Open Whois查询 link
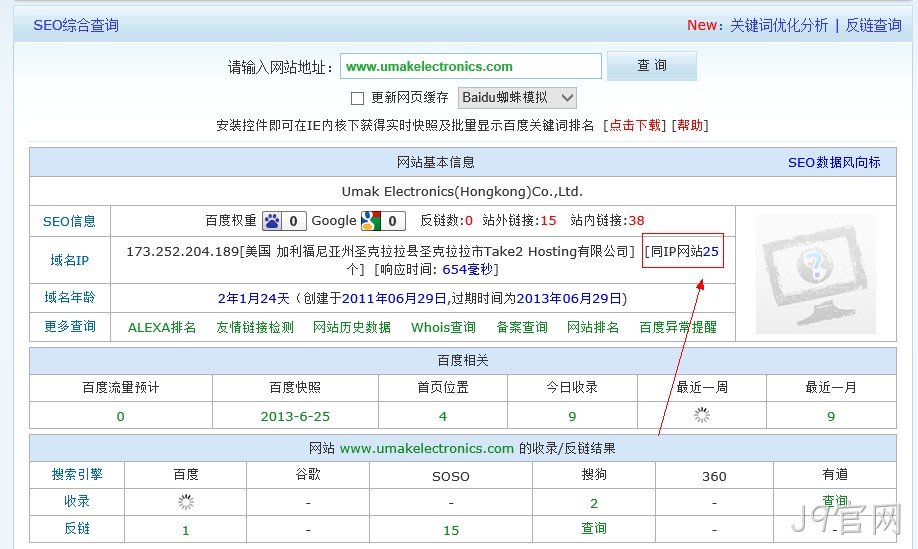The width and height of the screenshot is (918, 549). (x=443, y=327)
